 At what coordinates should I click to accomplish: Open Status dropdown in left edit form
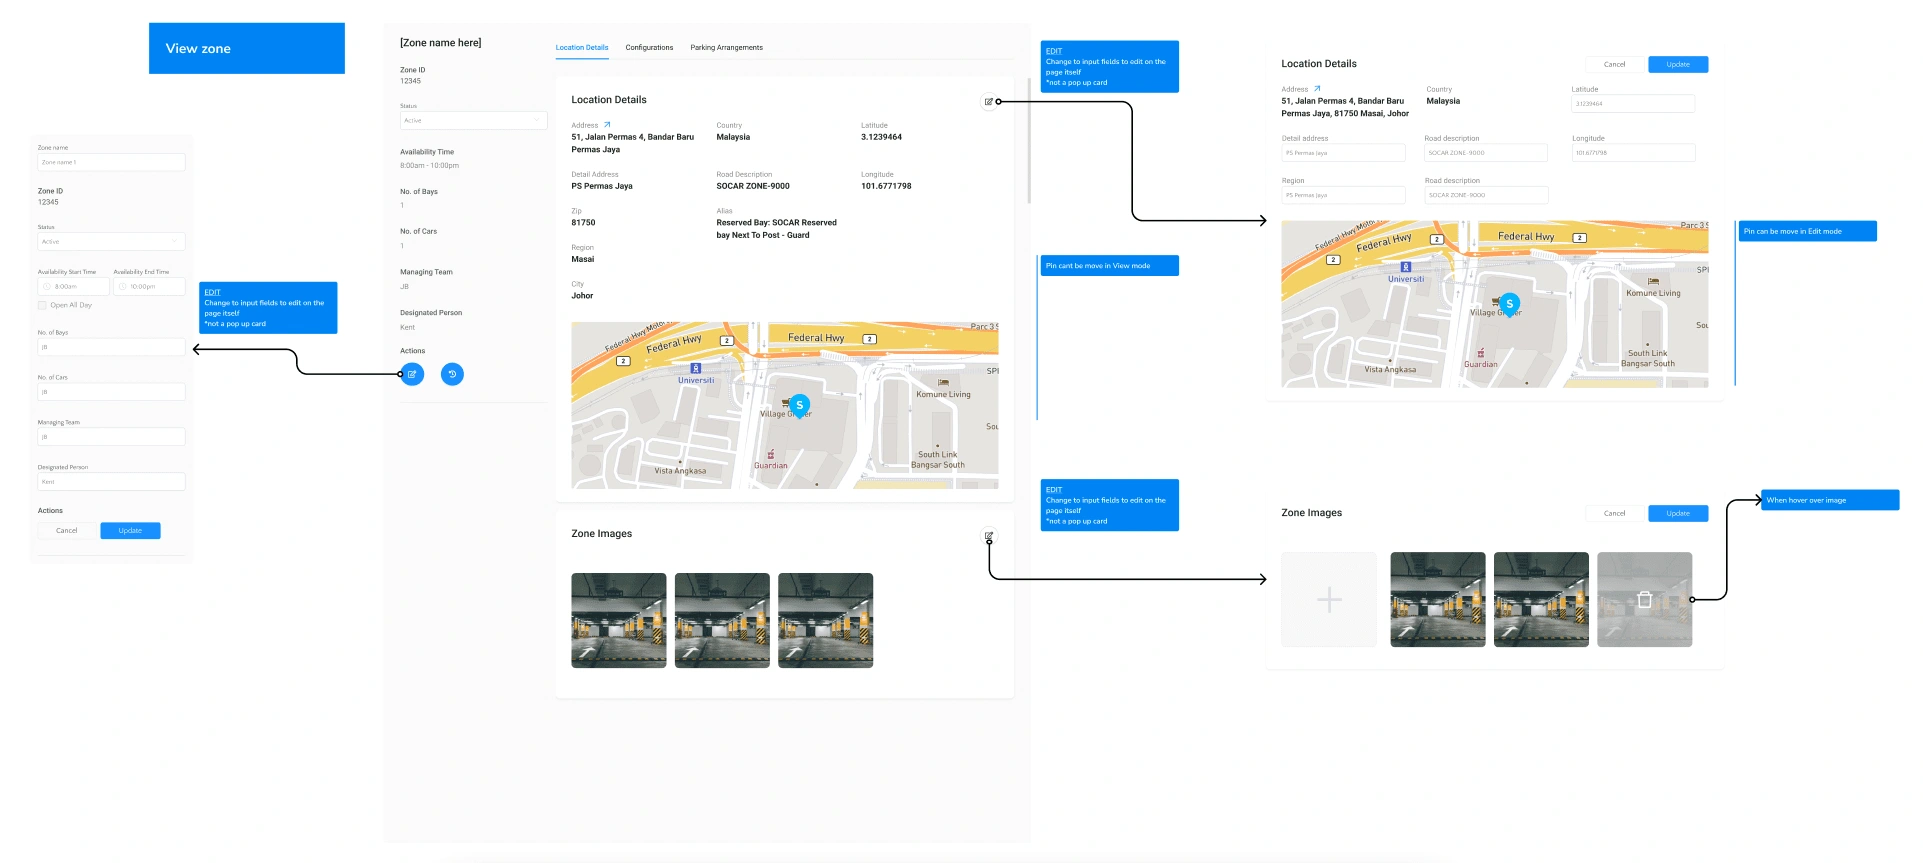[x=111, y=242]
